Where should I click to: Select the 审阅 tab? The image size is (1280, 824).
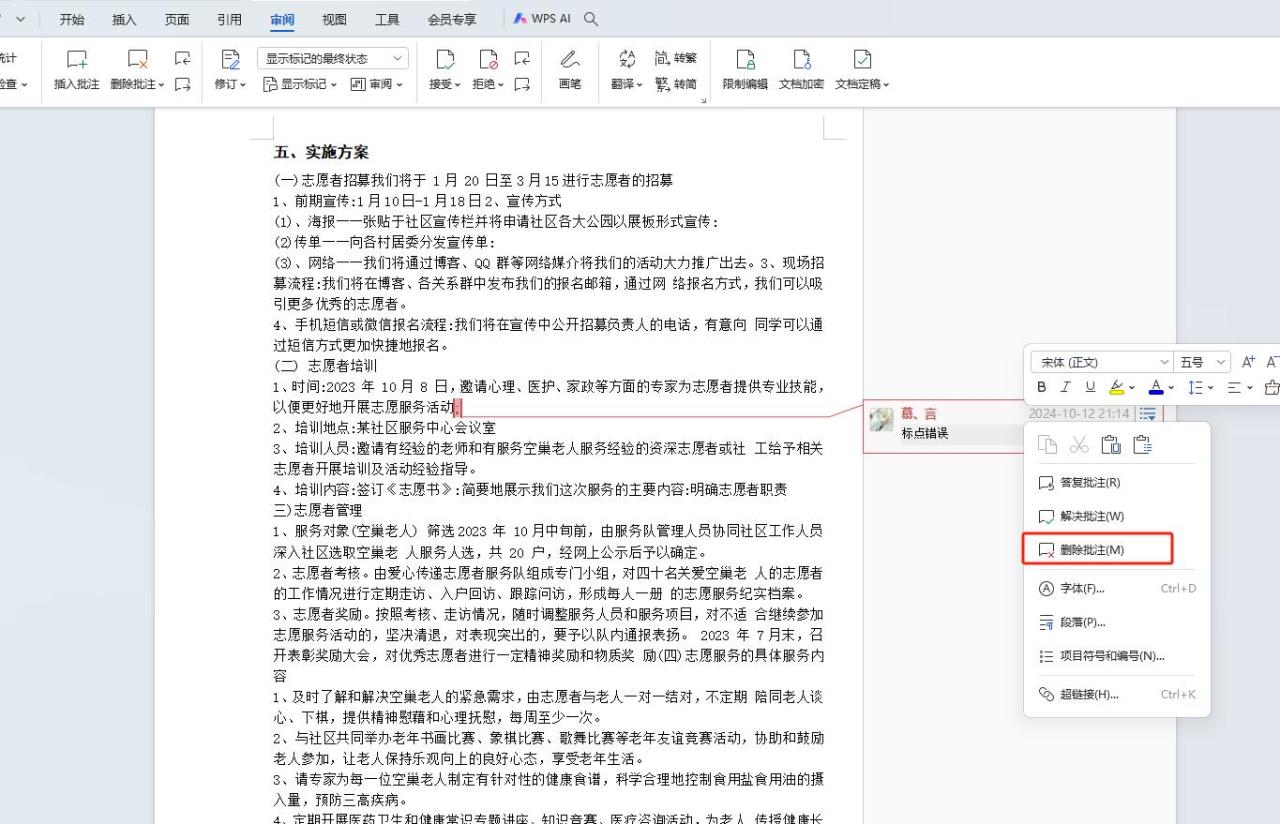282,19
